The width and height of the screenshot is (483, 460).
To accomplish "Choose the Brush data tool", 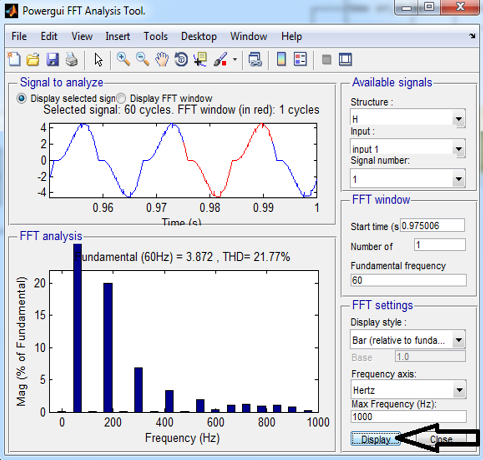I will click(220, 60).
